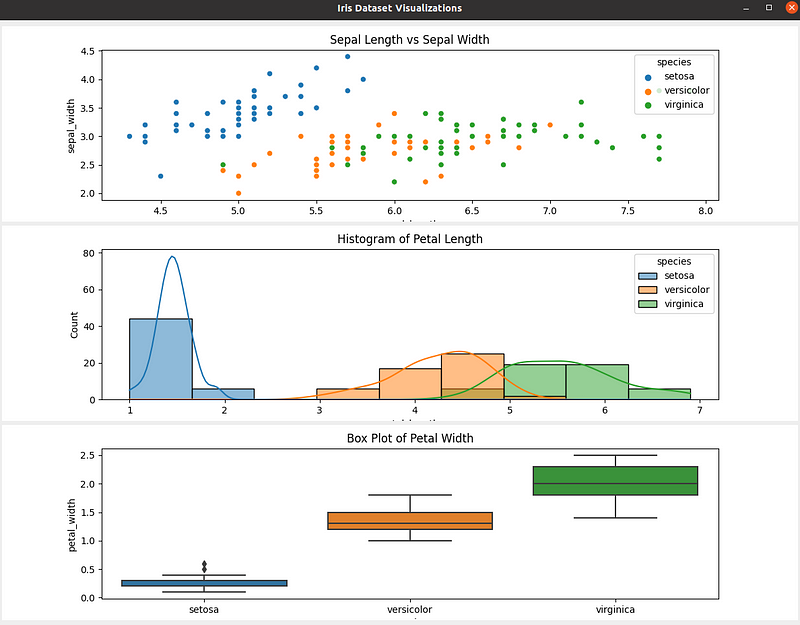
Task: Click 'species' heading of the histogram legend
Action: coord(674,261)
